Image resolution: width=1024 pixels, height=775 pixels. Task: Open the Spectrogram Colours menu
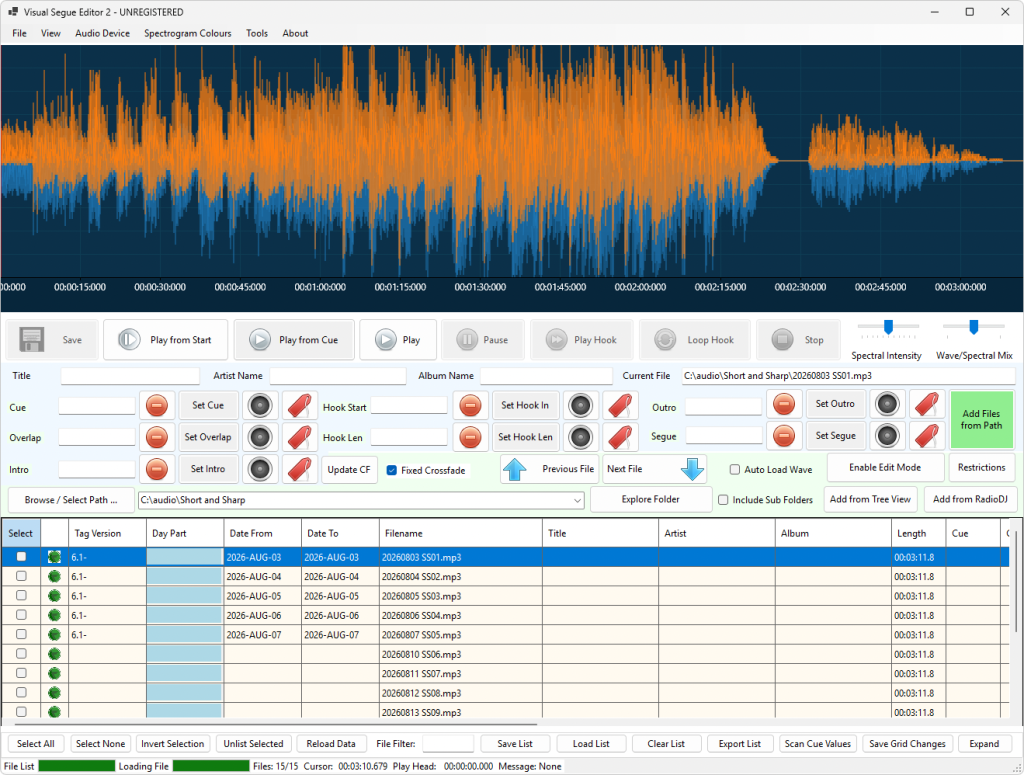[187, 33]
